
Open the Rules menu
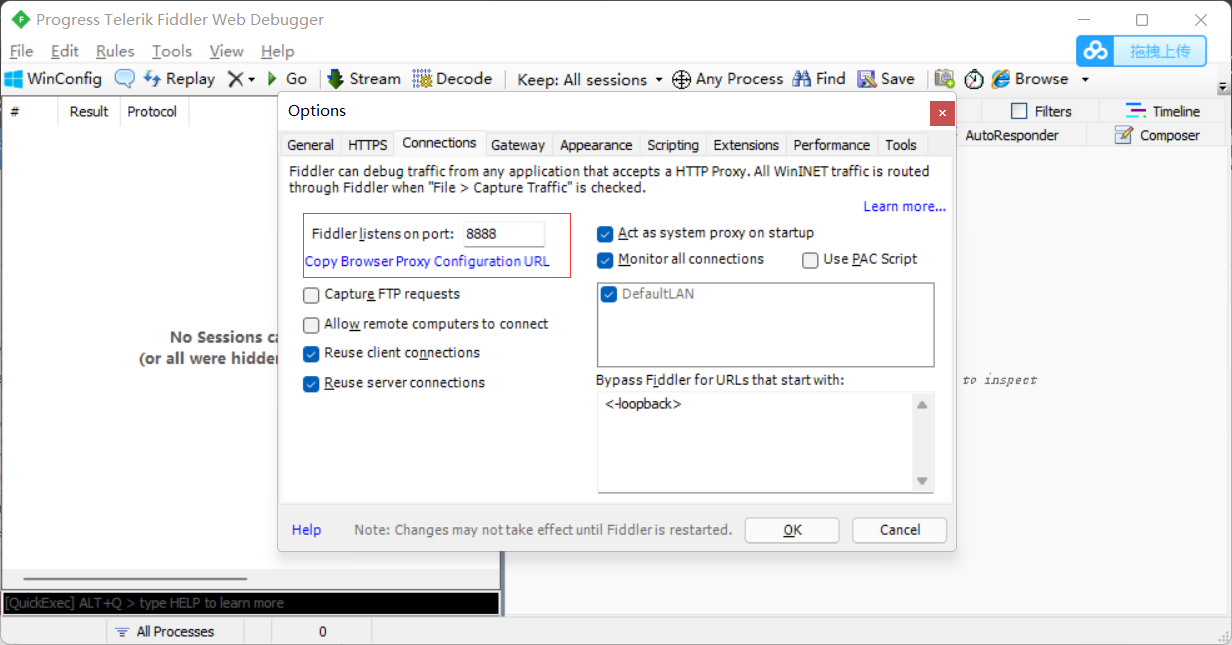(115, 51)
